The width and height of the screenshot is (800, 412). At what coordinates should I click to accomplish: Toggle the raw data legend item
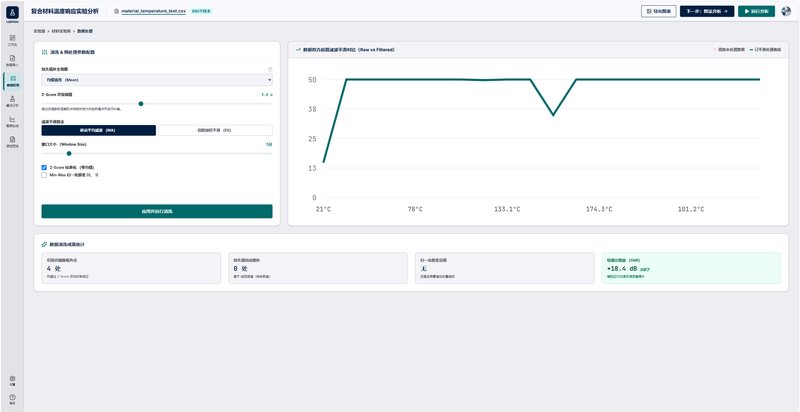tap(729, 50)
